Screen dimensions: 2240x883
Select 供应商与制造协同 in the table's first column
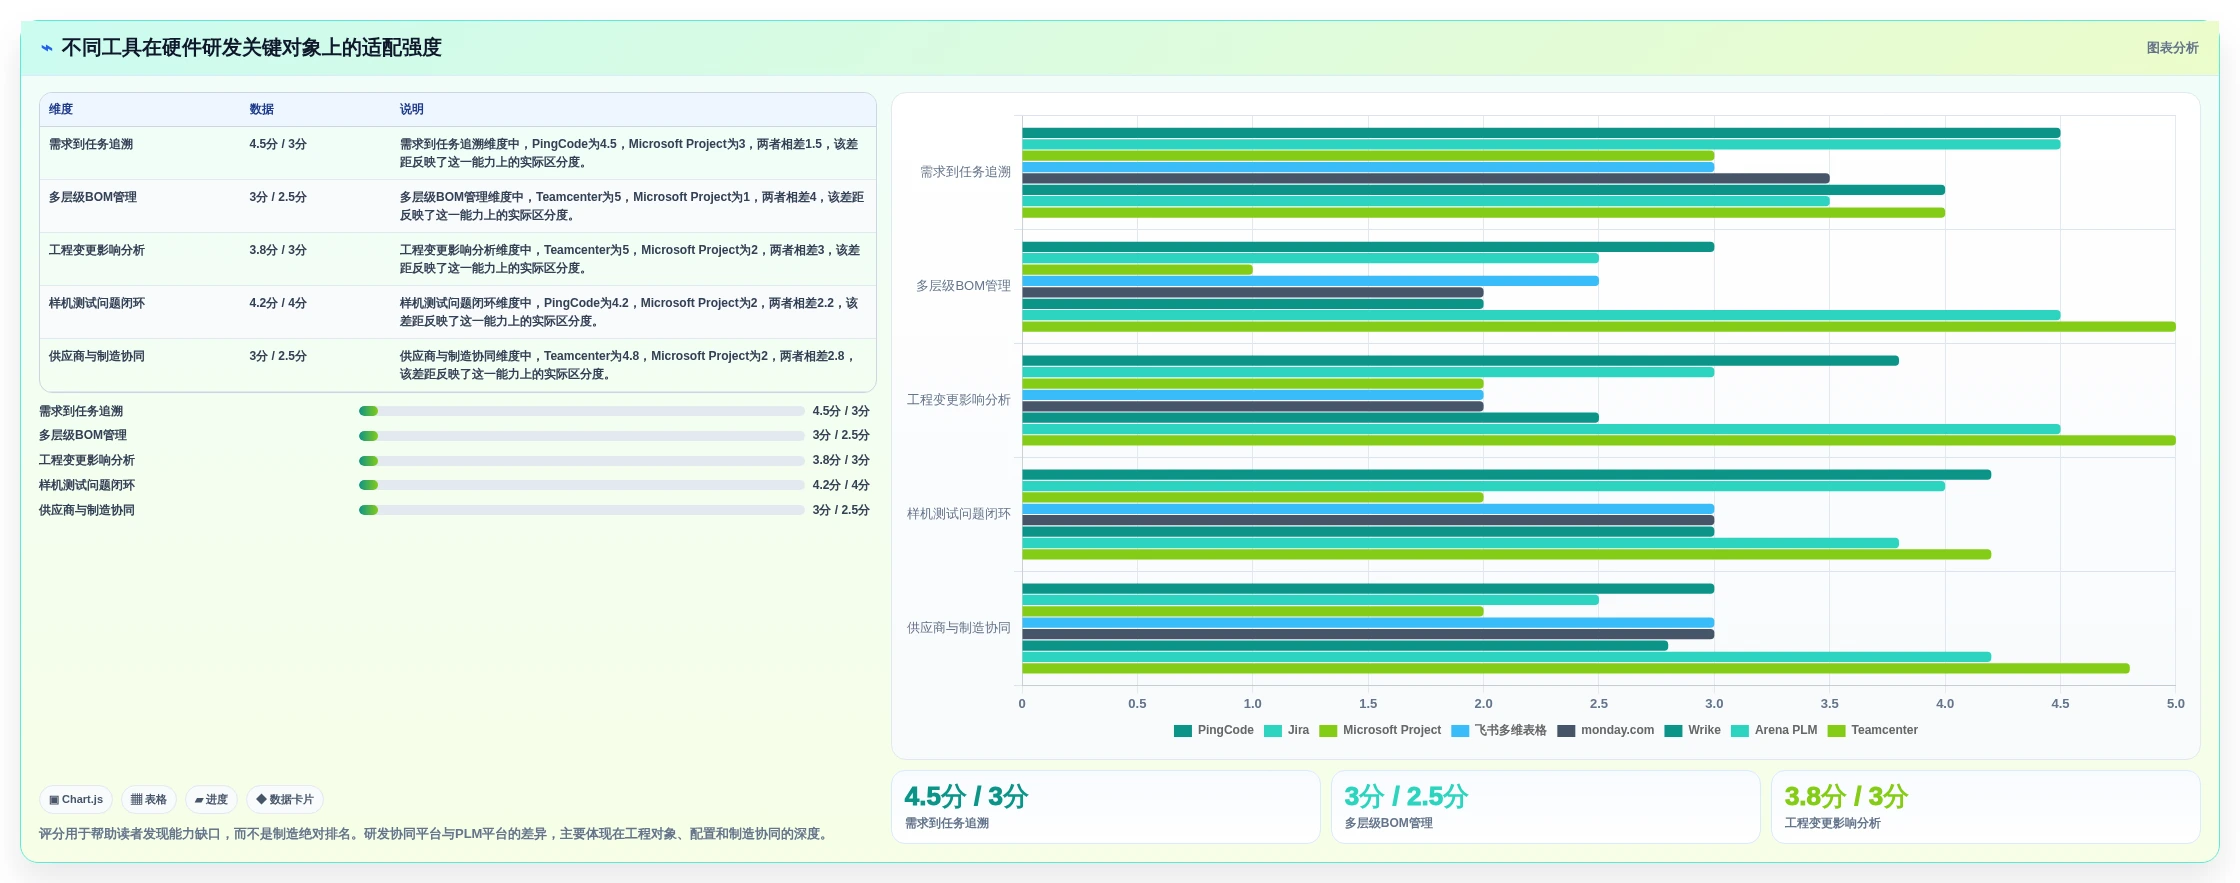tap(97, 357)
